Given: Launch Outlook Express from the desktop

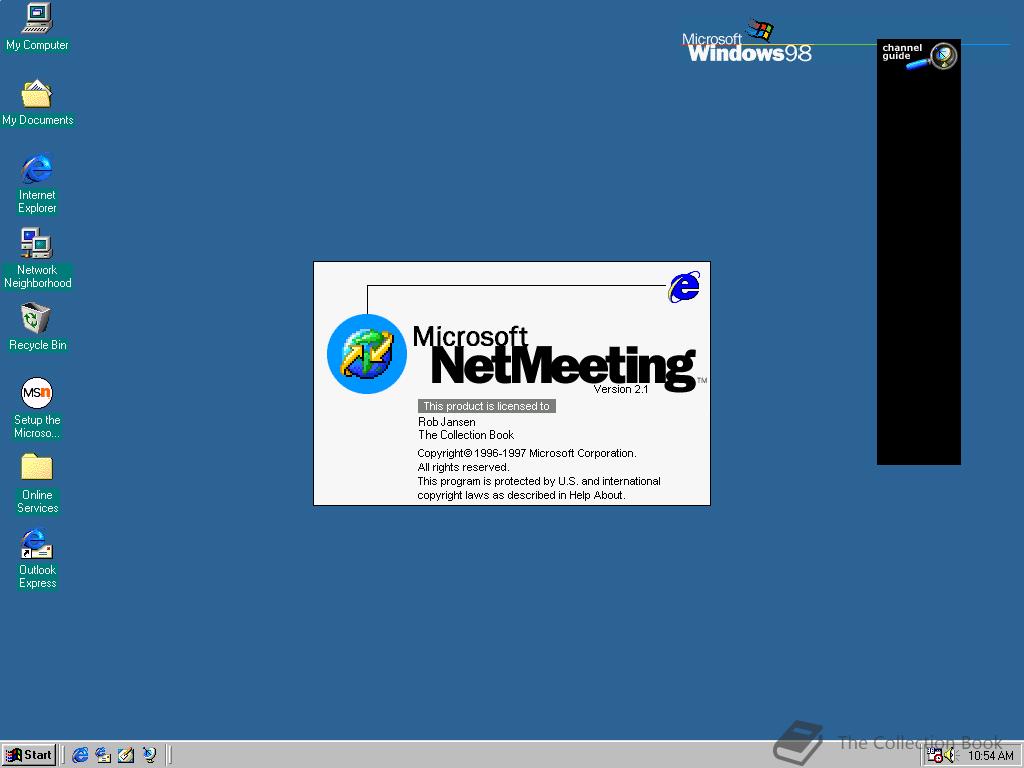Looking at the screenshot, I should point(36,543).
